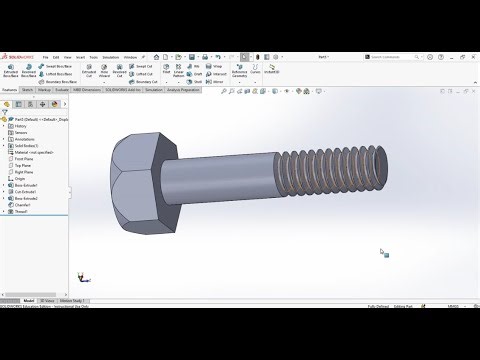The height and width of the screenshot is (360, 480).
Task: Expand the Boss-Extrude1 feature
Action: pos(4,185)
